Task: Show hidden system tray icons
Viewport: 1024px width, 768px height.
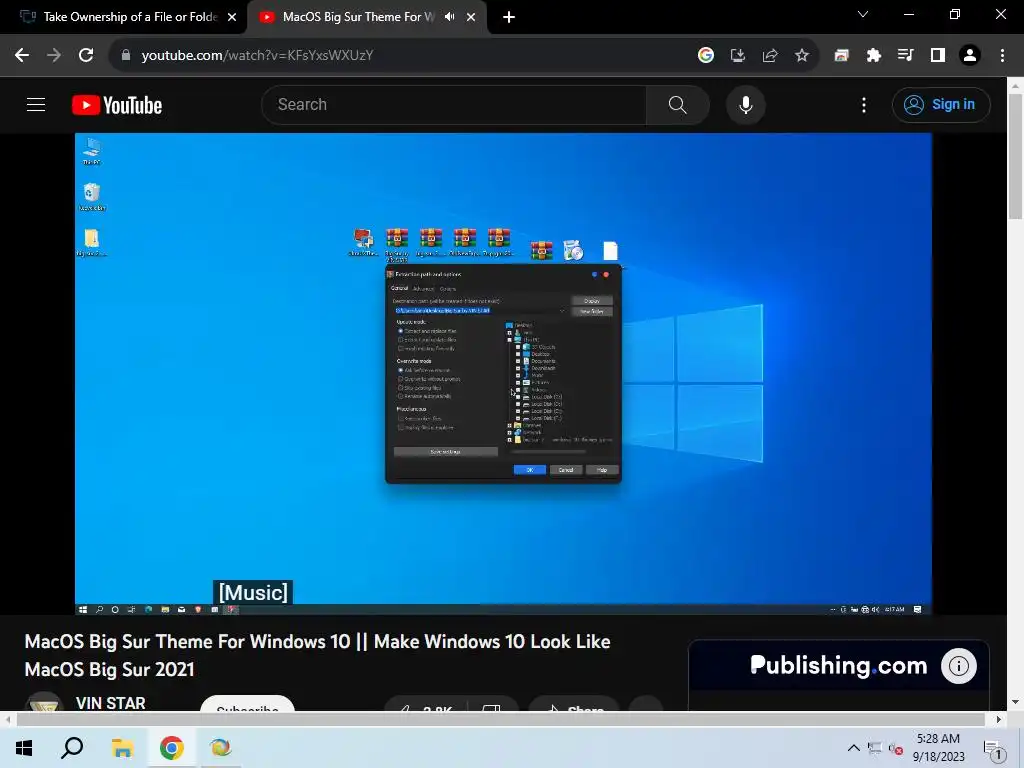Action: pyautogui.click(x=854, y=748)
